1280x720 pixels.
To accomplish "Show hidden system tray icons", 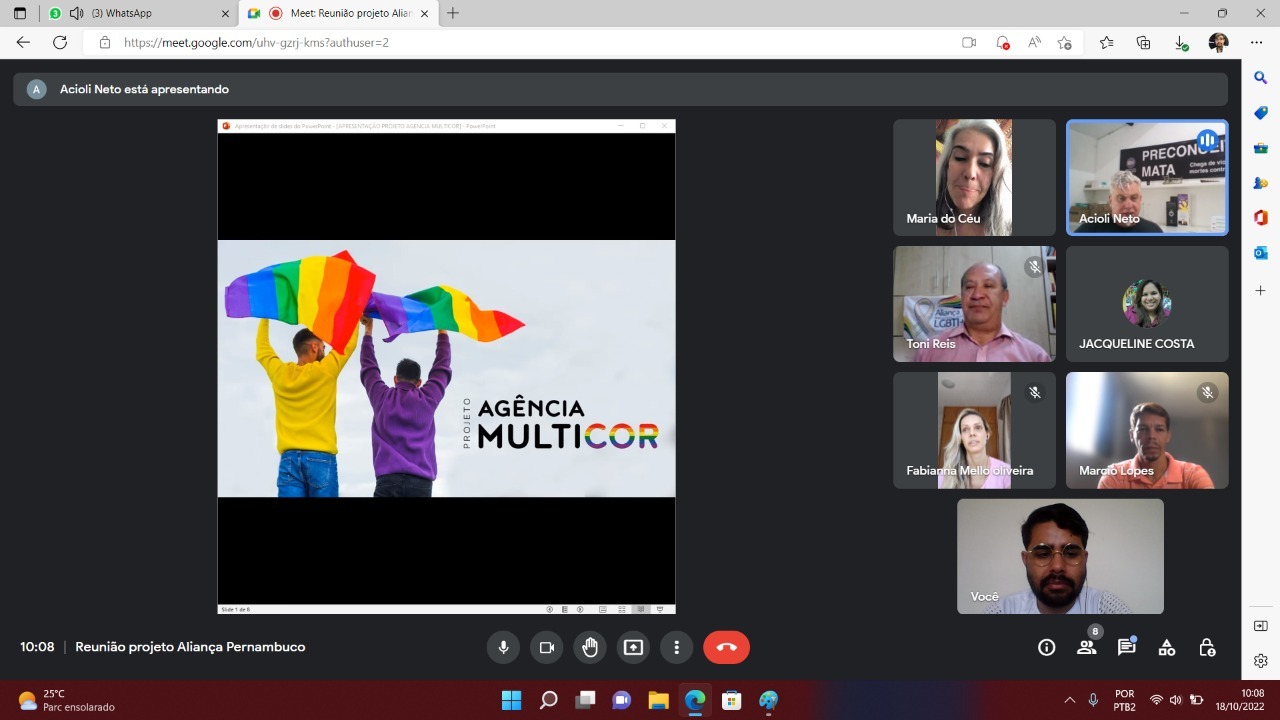I will coord(1069,700).
